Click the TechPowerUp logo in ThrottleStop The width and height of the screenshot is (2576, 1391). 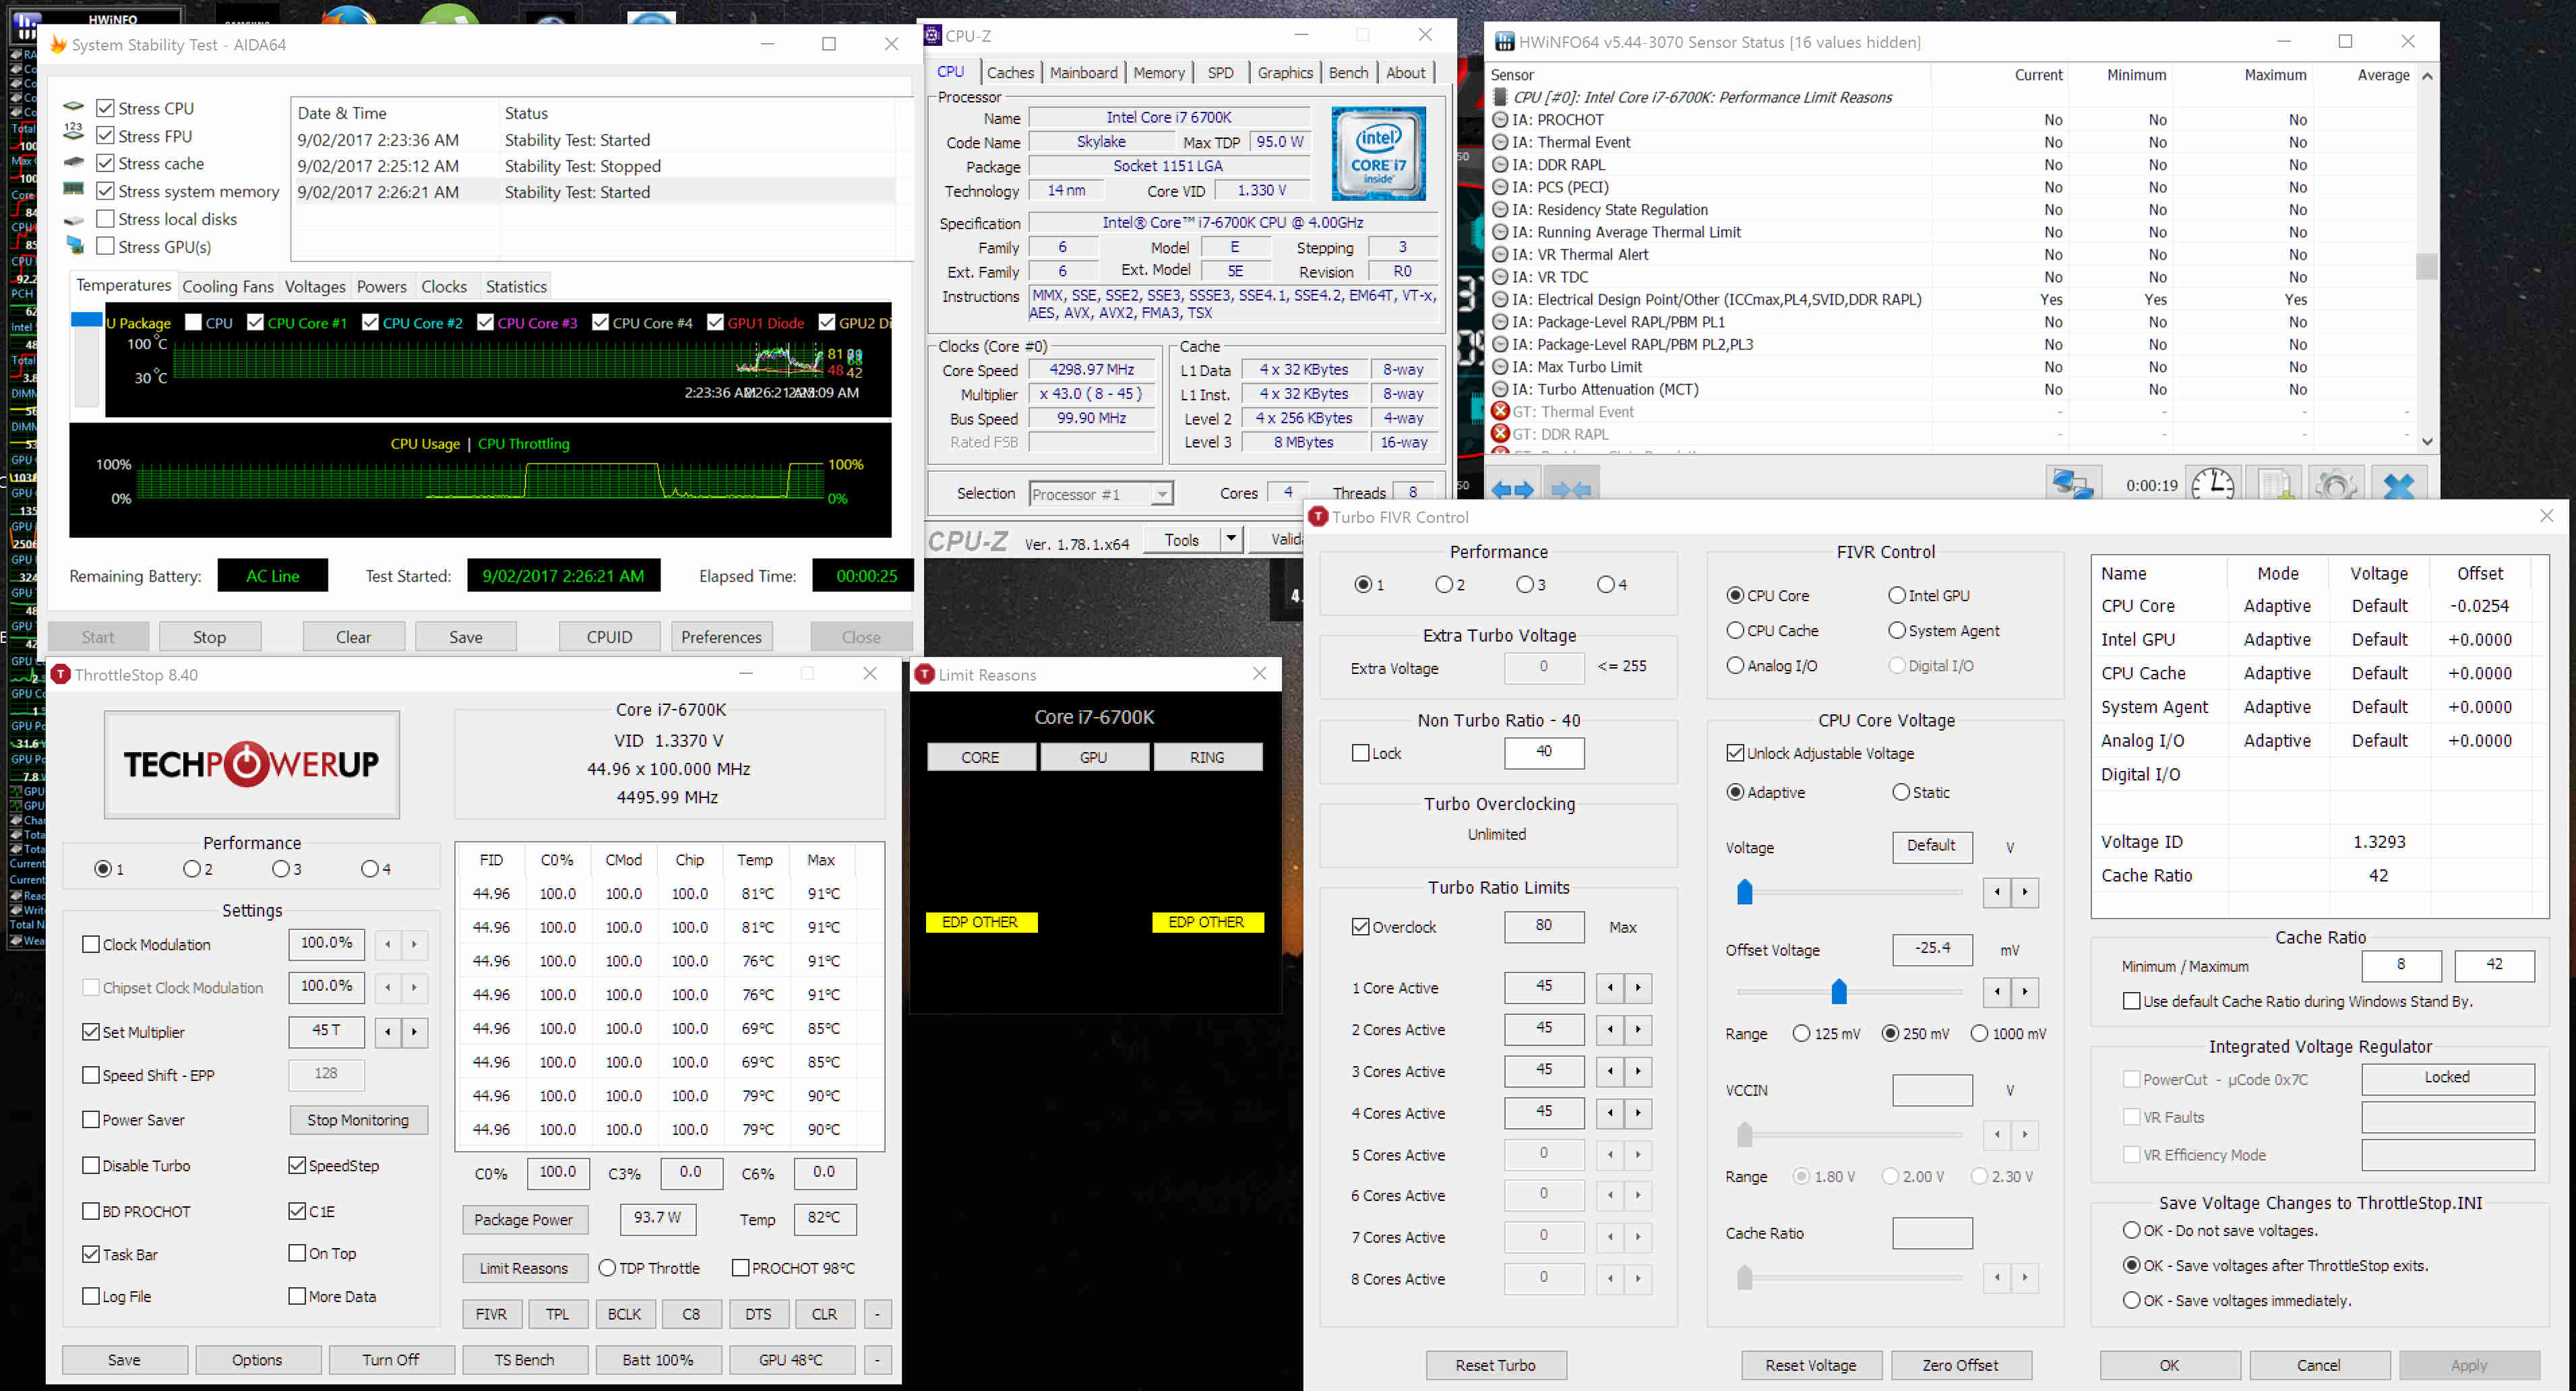pyautogui.click(x=251, y=765)
